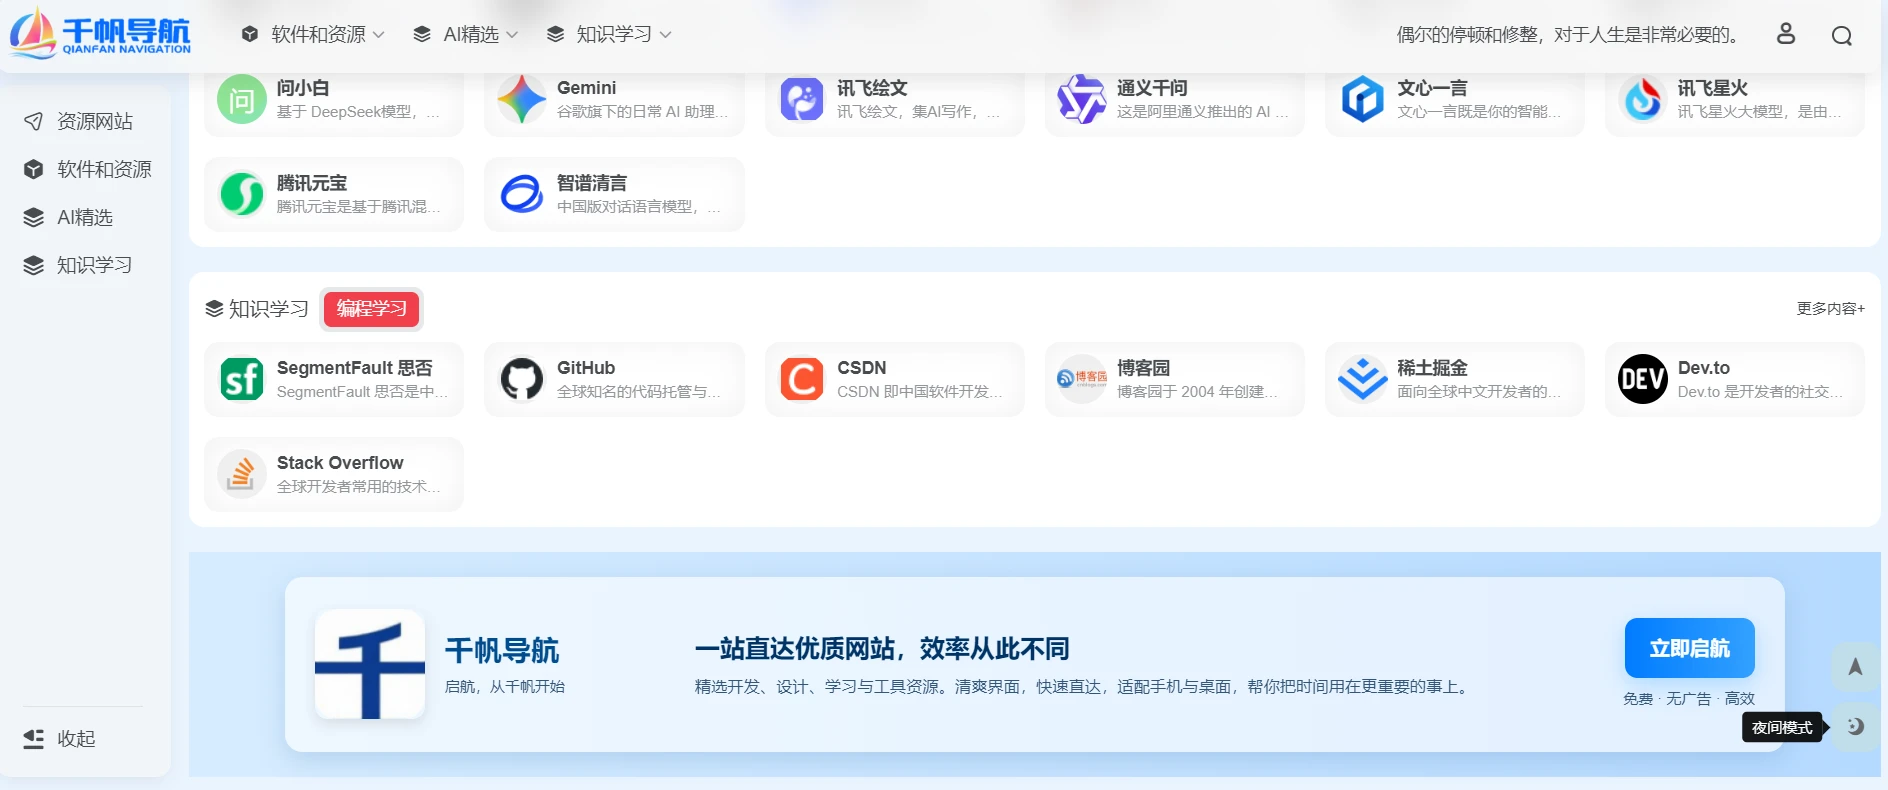Open the 知识学习 top navigation dropdown

[609, 35]
